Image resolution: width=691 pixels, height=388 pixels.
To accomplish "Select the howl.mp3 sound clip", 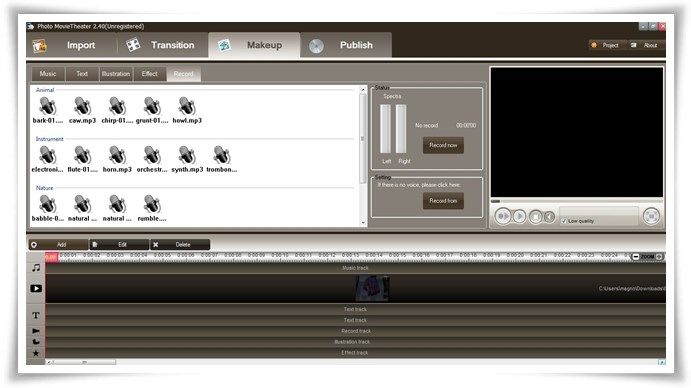I will tap(187, 110).
